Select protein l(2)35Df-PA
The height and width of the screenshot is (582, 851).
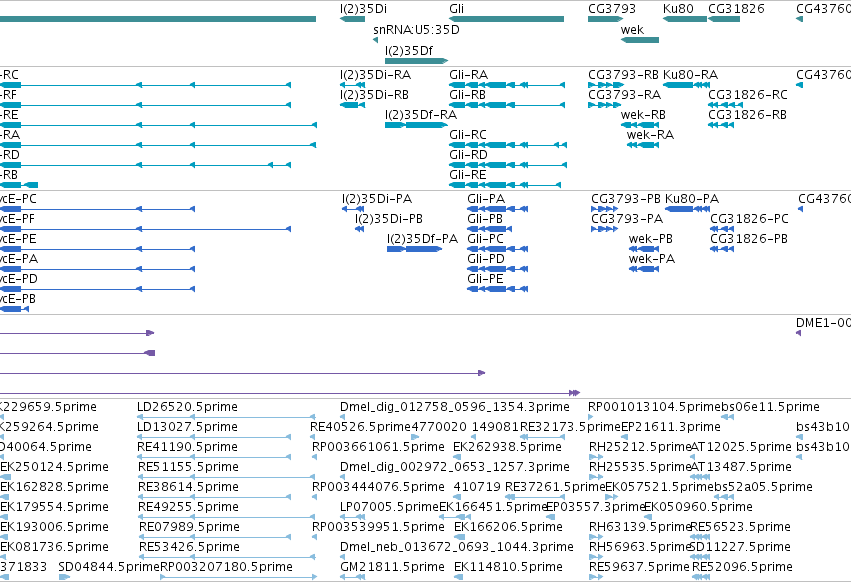click(422, 239)
